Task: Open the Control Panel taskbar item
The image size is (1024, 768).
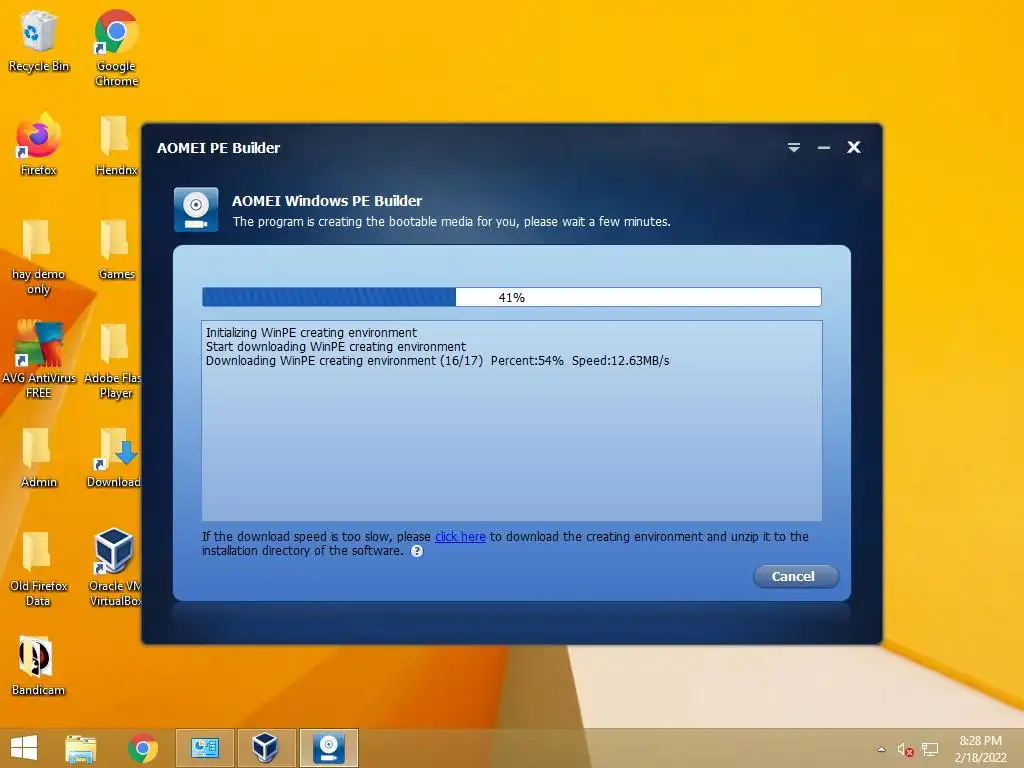Action: tap(204, 748)
